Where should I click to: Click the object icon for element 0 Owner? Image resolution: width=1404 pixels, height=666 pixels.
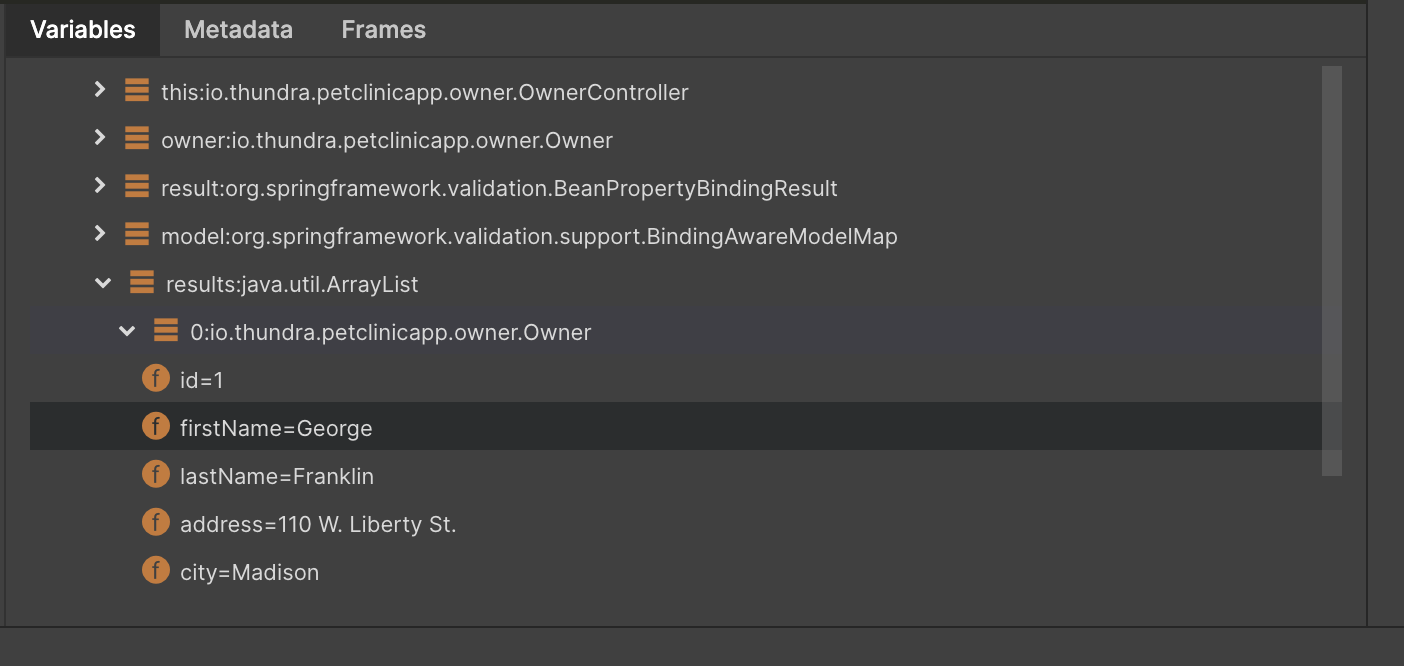pyautogui.click(x=166, y=331)
